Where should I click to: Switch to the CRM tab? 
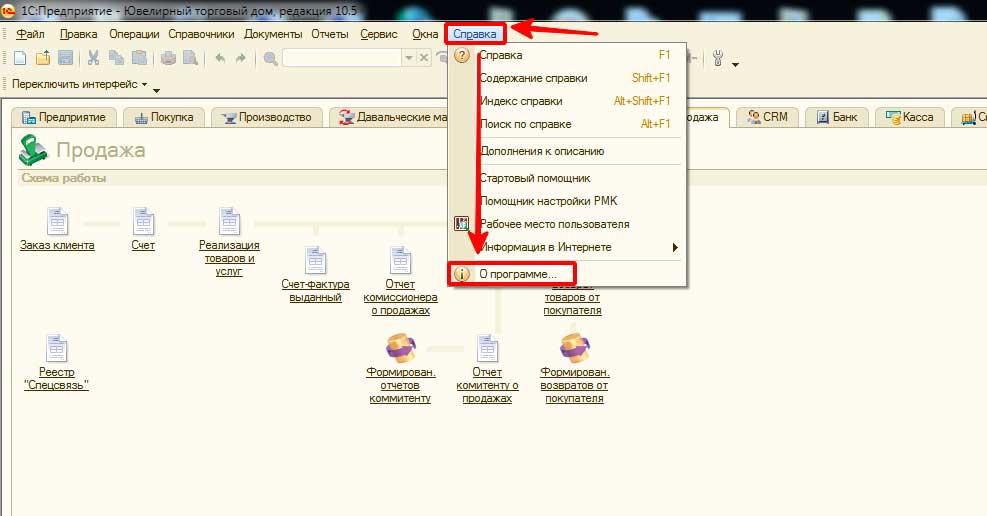[x=767, y=117]
